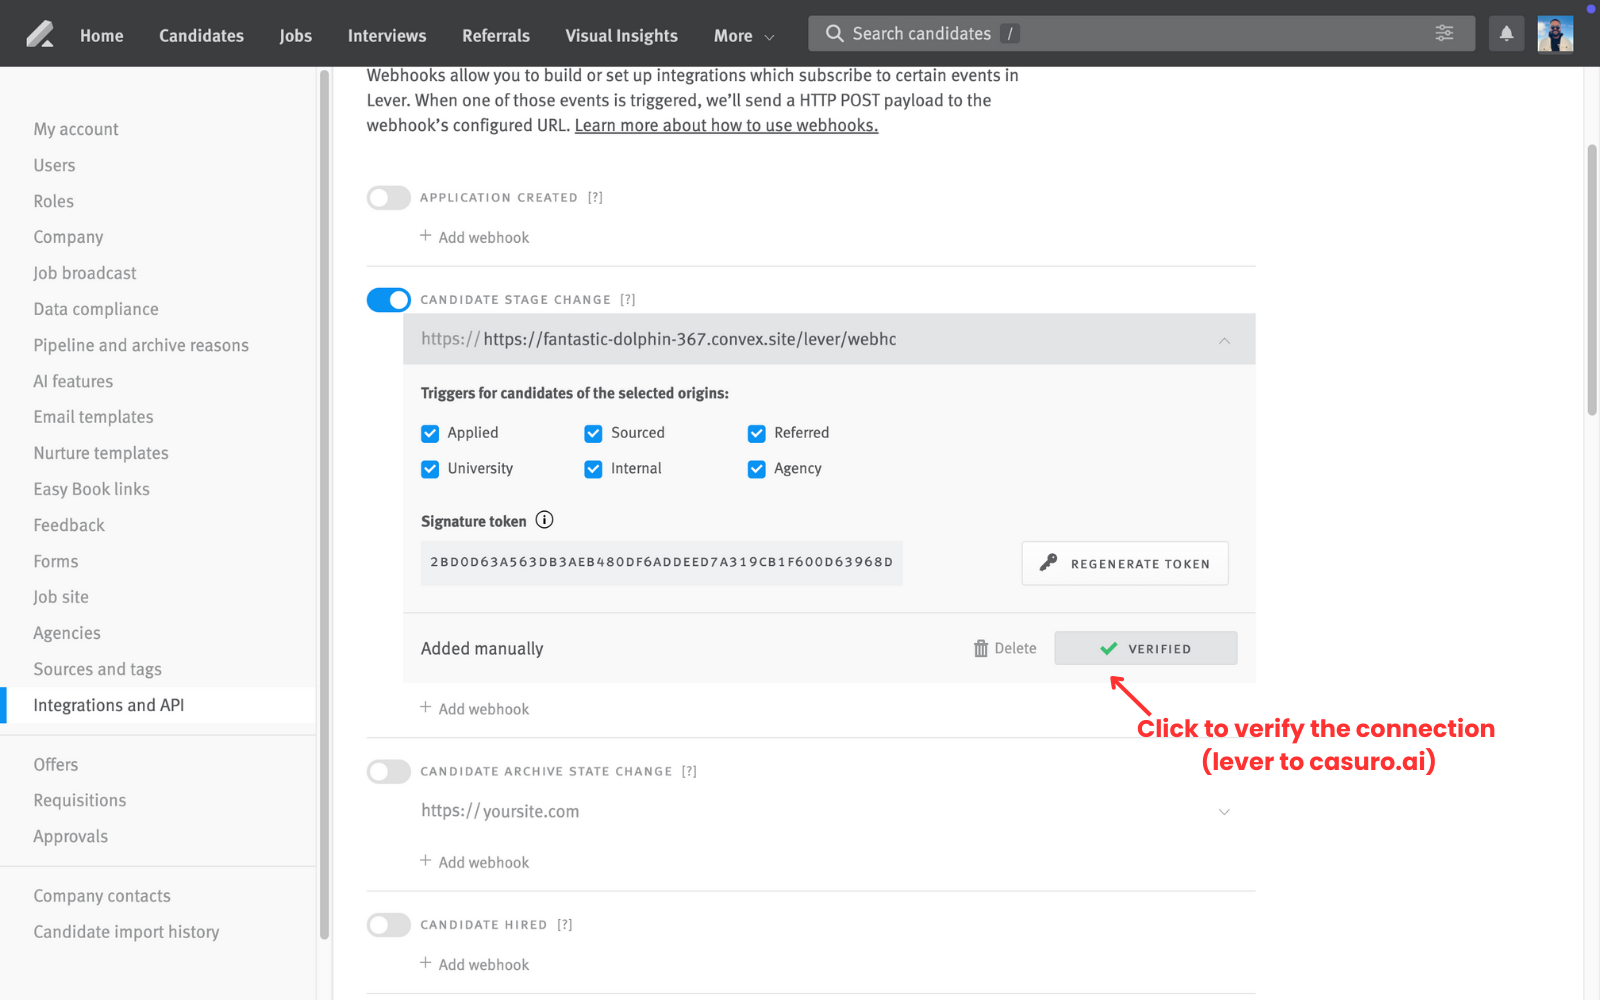This screenshot has height=1000, width=1600.
Task: Click the slash shortcut badge in search bar
Action: 1010,33
